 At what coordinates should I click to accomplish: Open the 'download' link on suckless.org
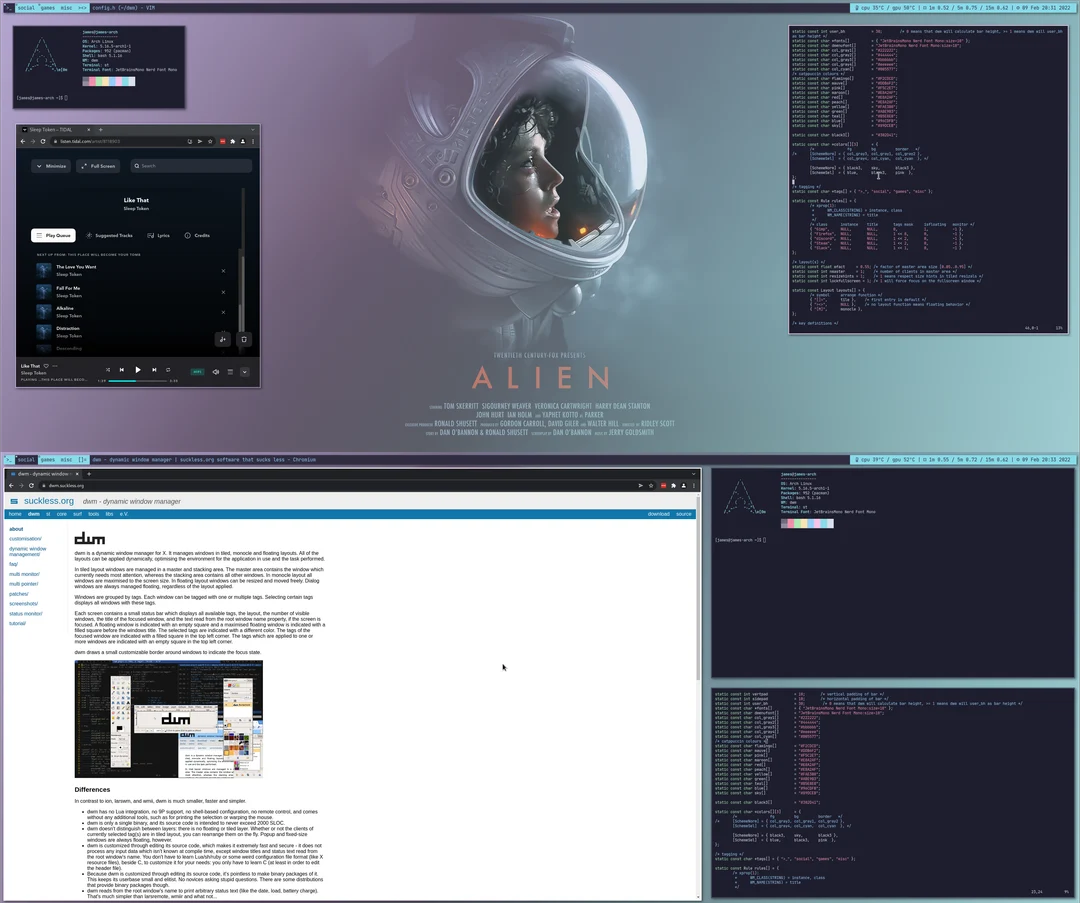coord(659,513)
